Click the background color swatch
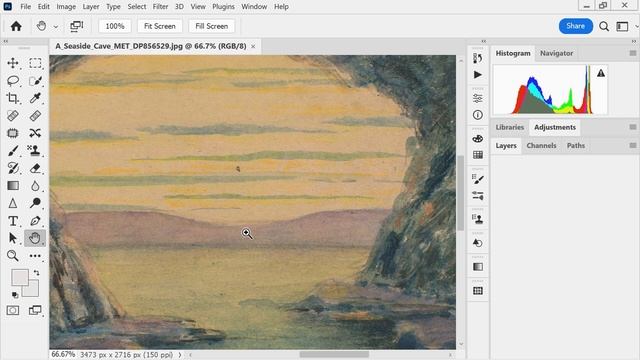This screenshot has height=360, width=640. point(33,290)
